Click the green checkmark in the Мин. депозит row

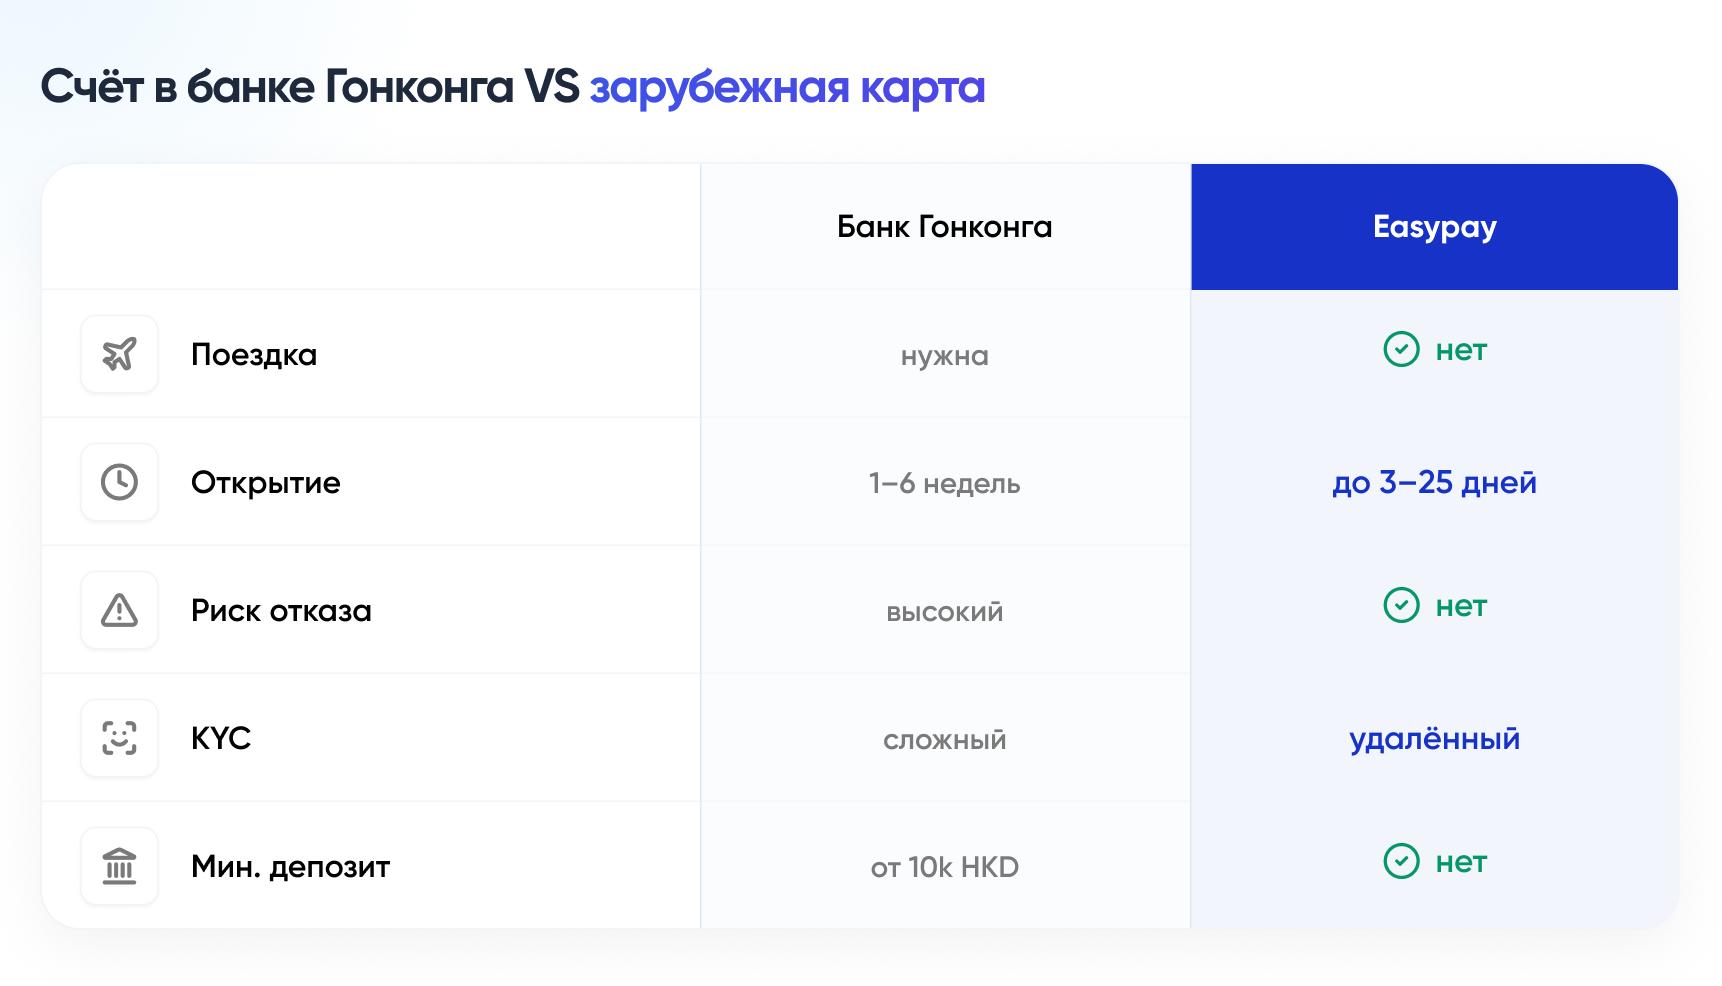1401,862
